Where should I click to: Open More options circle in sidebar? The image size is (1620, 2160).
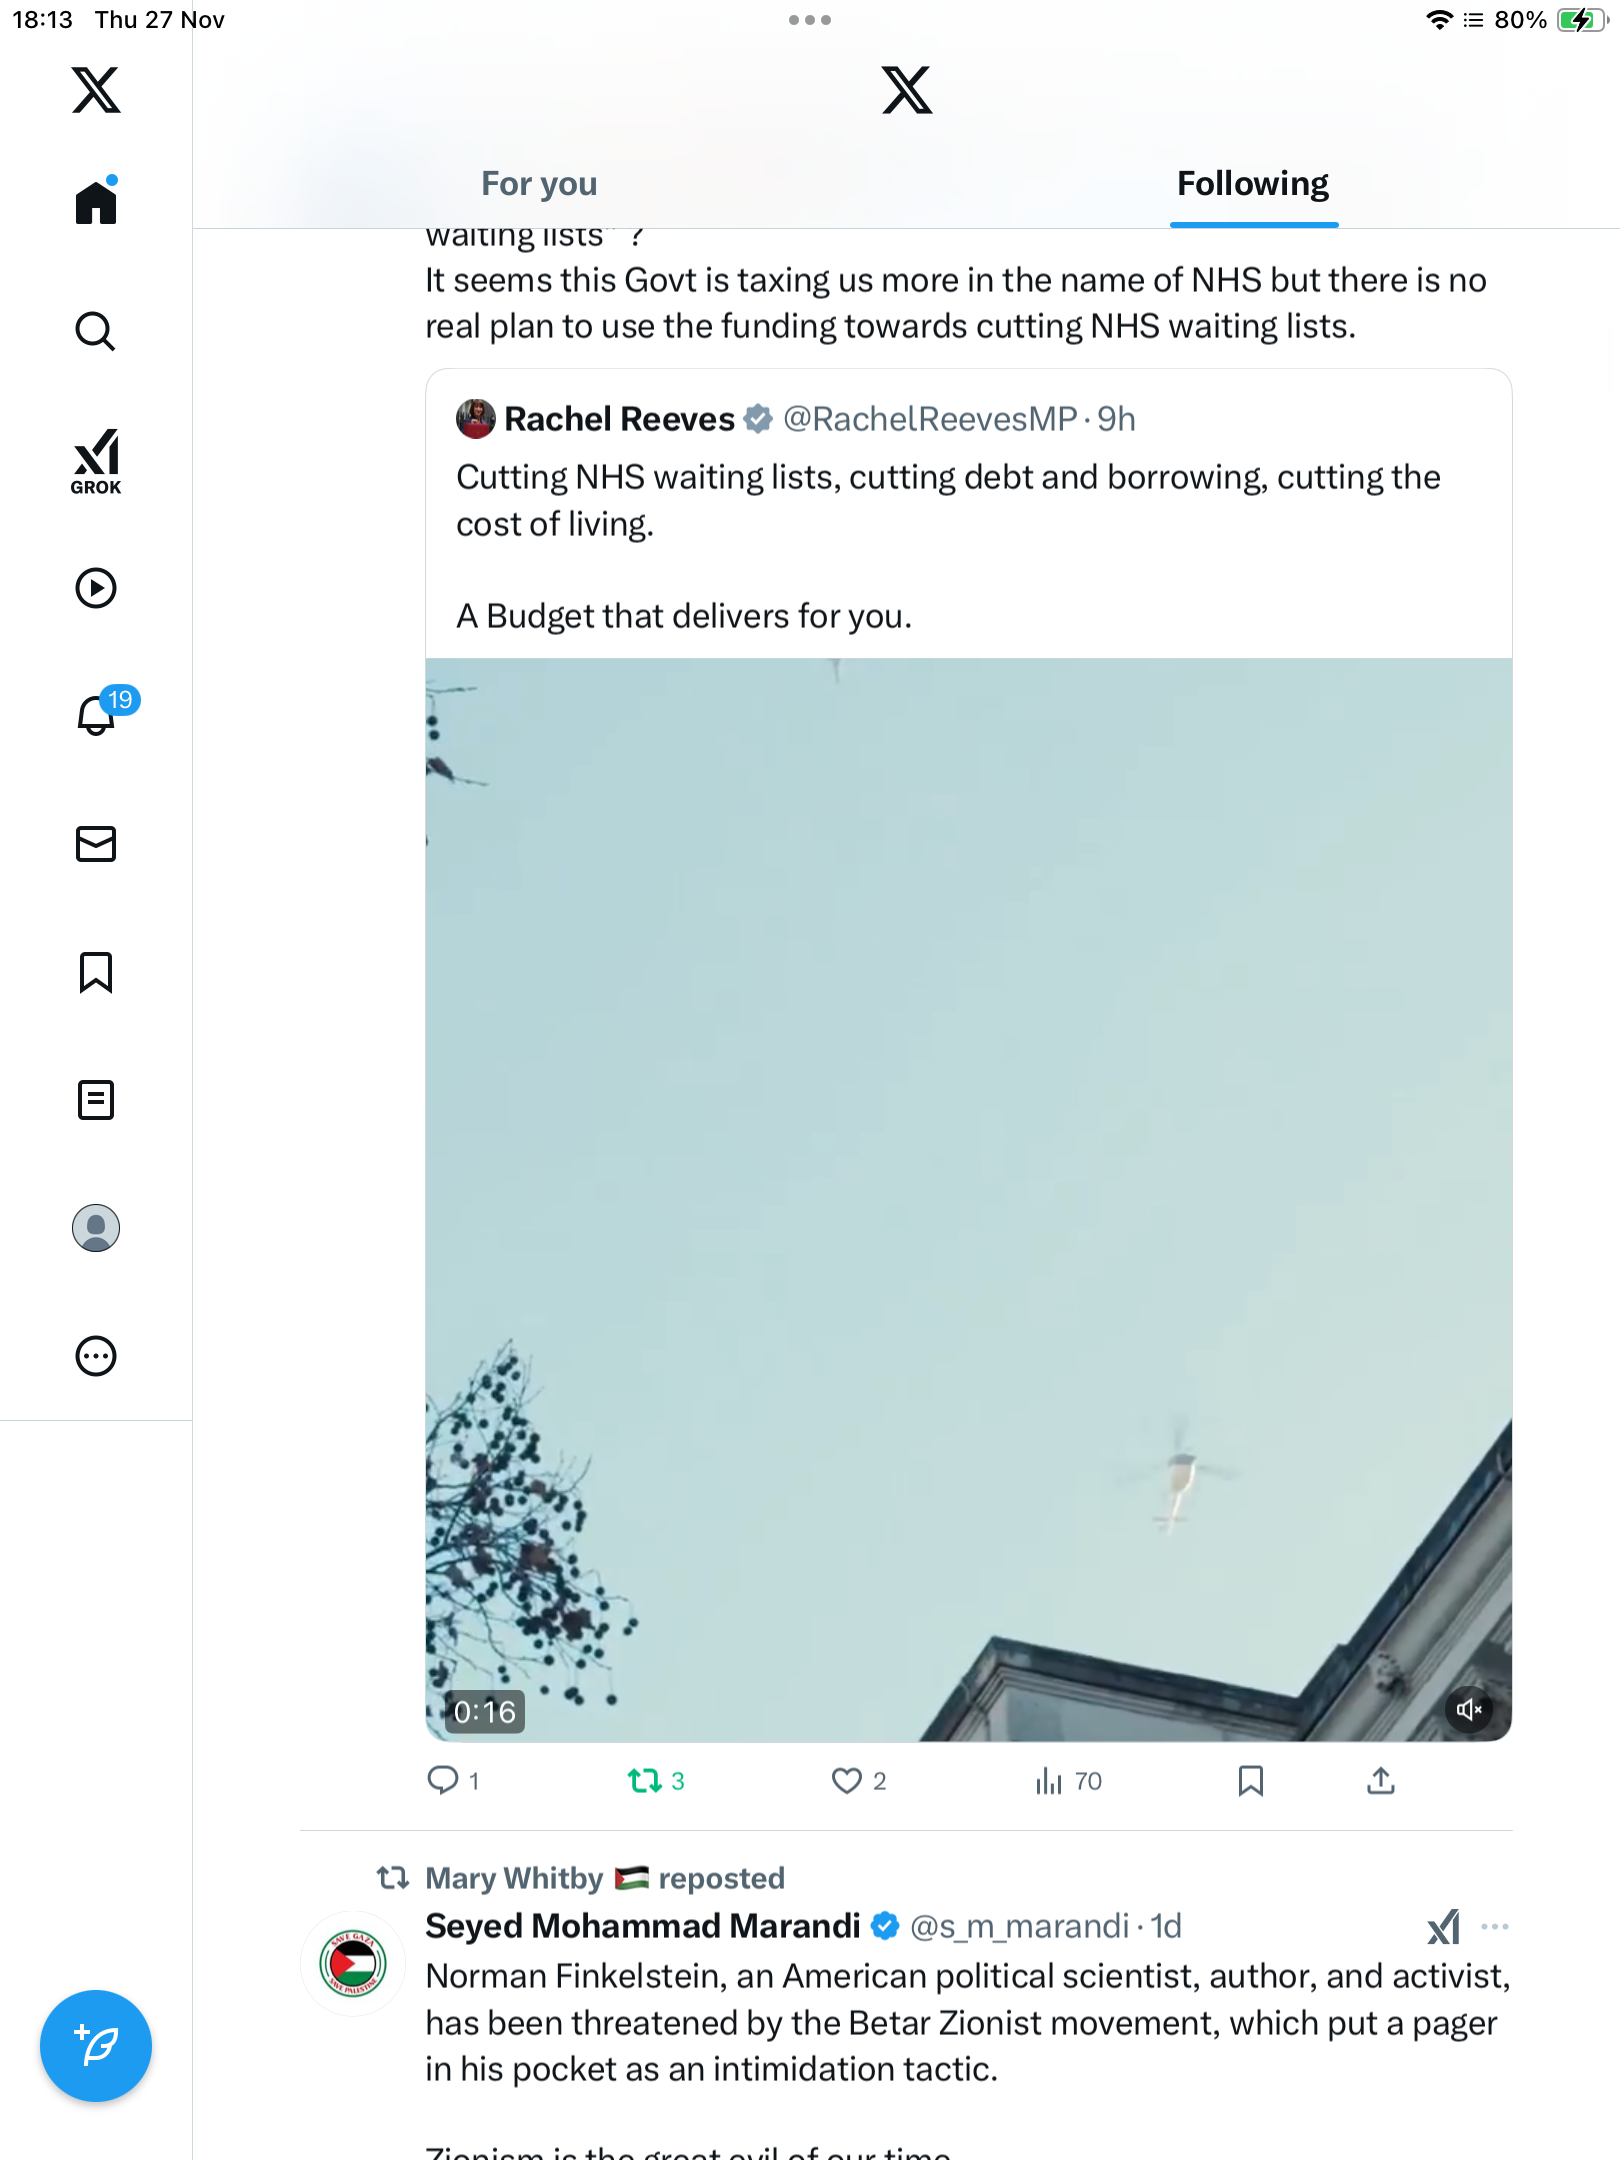click(96, 1356)
